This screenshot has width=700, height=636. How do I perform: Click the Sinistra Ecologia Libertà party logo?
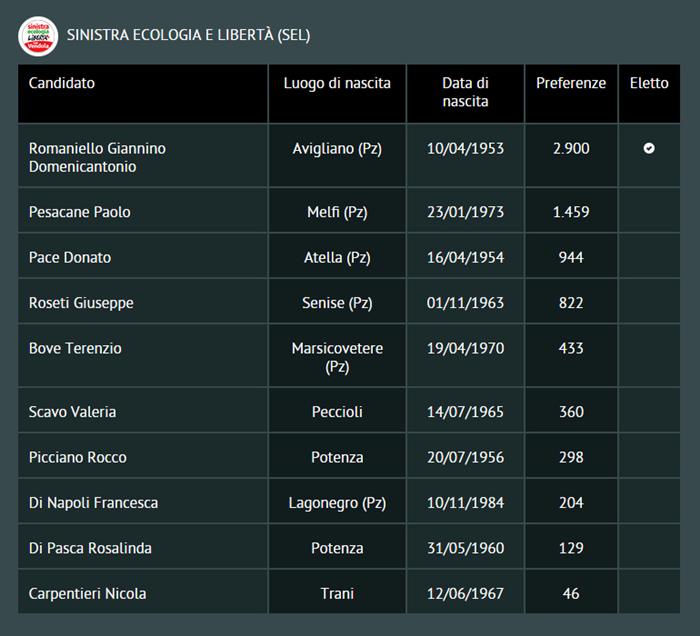pos(38,35)
